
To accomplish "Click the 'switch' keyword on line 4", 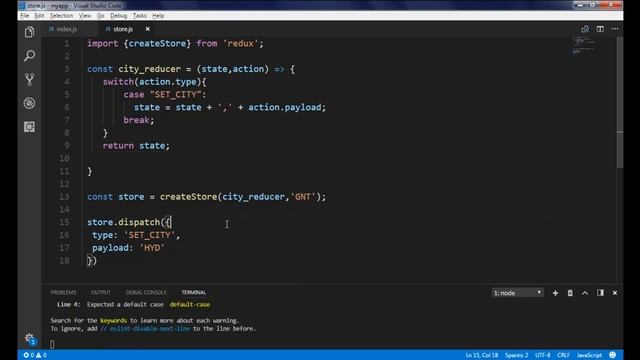I will coord(118,82).
